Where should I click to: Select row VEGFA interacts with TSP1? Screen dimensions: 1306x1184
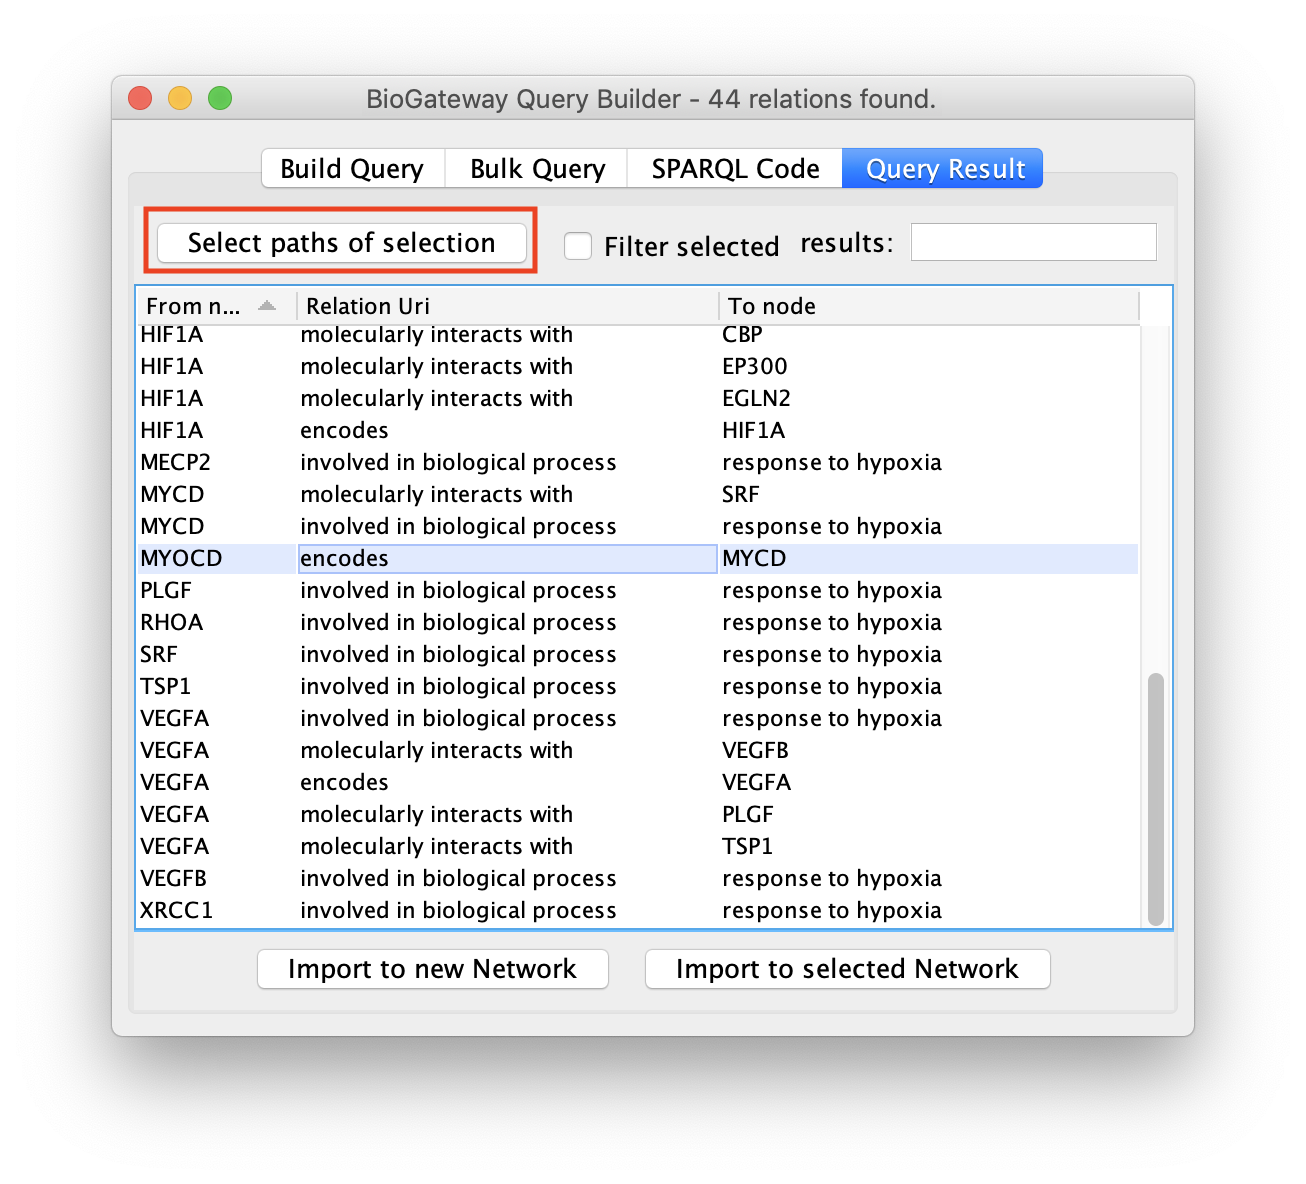638,846
